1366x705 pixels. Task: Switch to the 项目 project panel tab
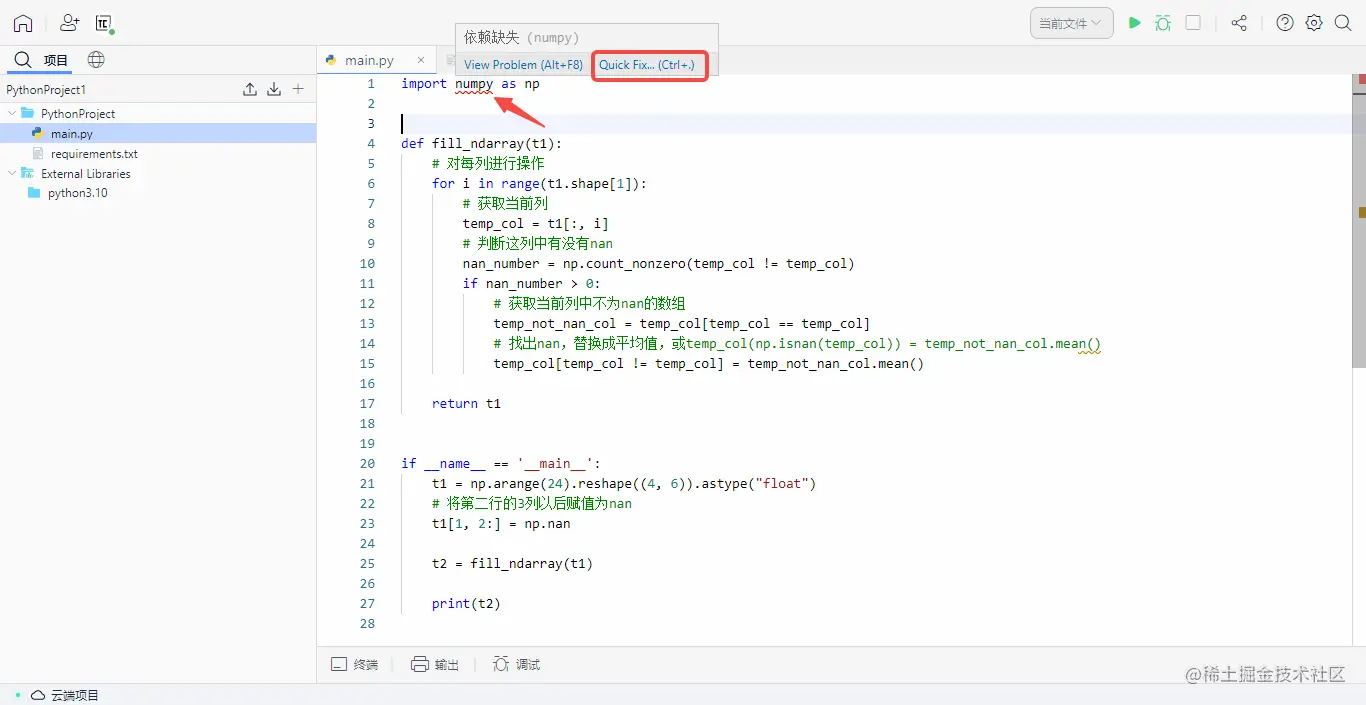41,60
